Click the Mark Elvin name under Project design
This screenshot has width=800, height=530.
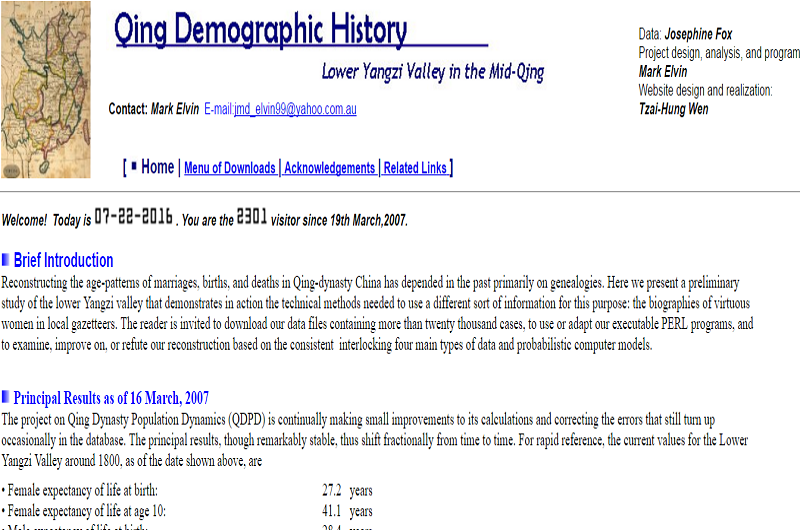[663, 71]
